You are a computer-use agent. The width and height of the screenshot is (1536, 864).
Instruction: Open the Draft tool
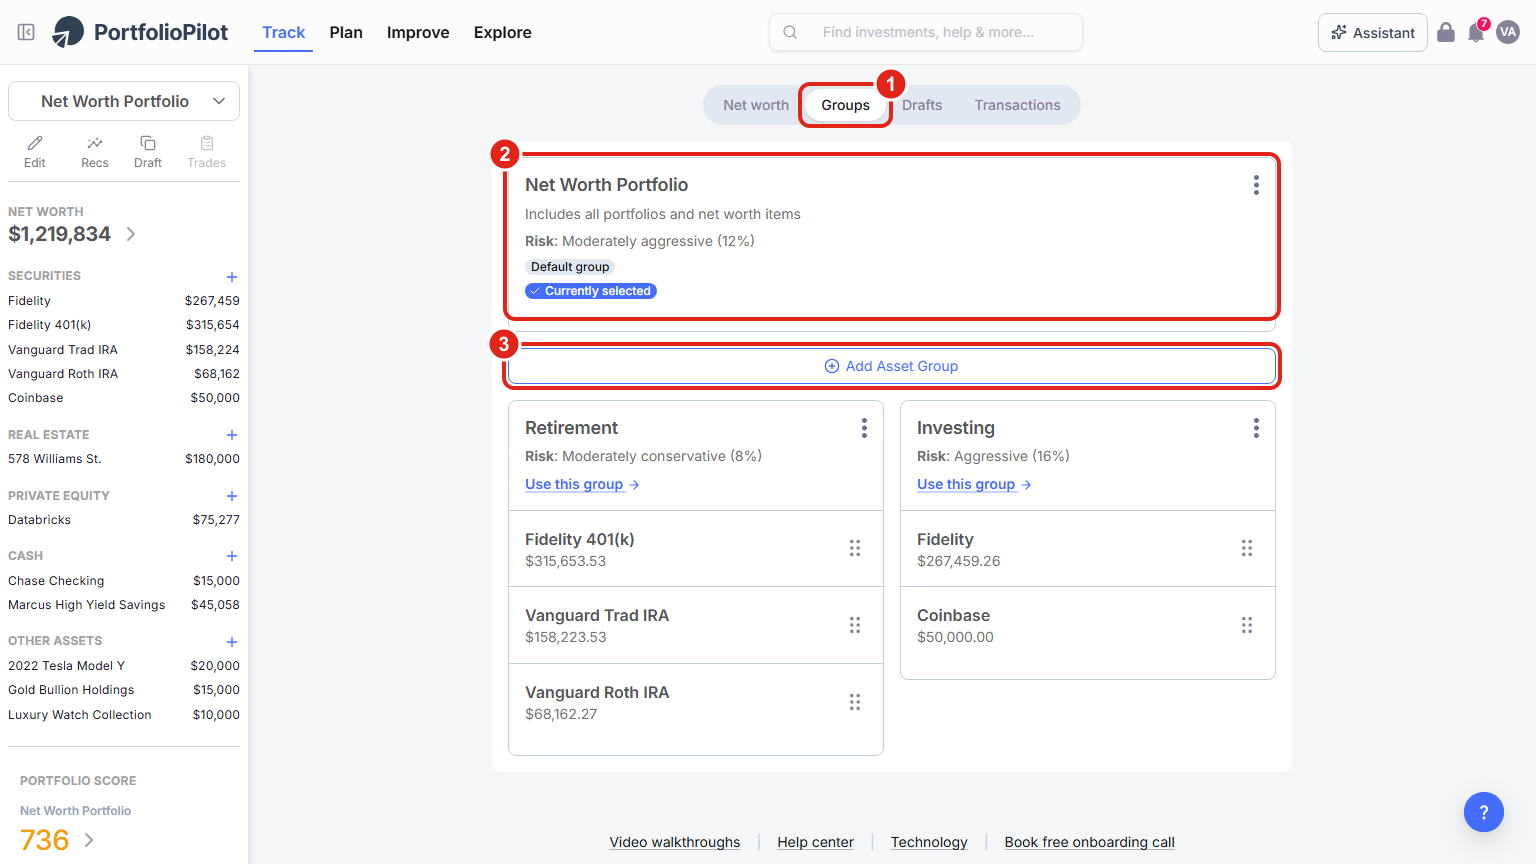pyautogui.click(x=148, y=152)
